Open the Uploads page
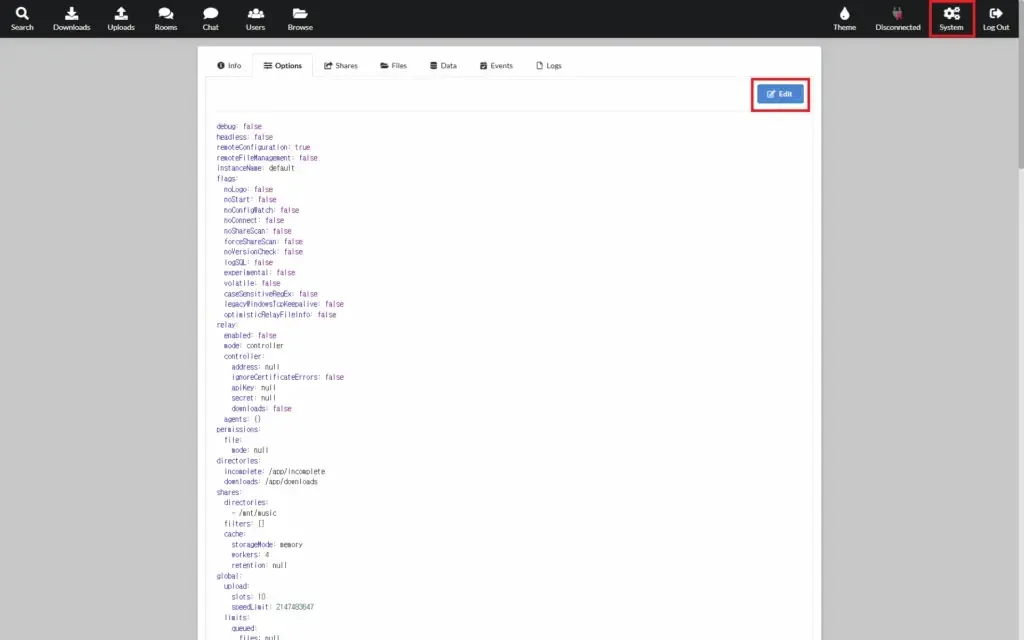 tap(121, 17)
